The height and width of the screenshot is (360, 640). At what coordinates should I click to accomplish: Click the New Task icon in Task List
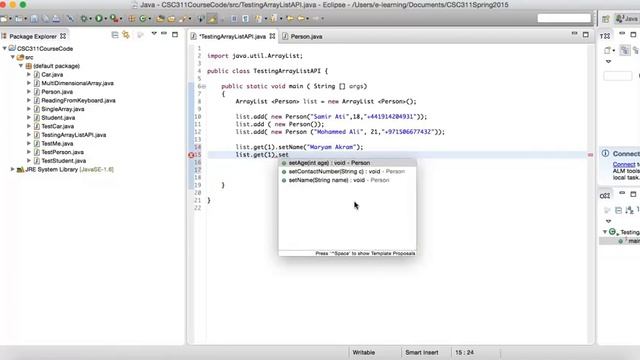(608, 50)
